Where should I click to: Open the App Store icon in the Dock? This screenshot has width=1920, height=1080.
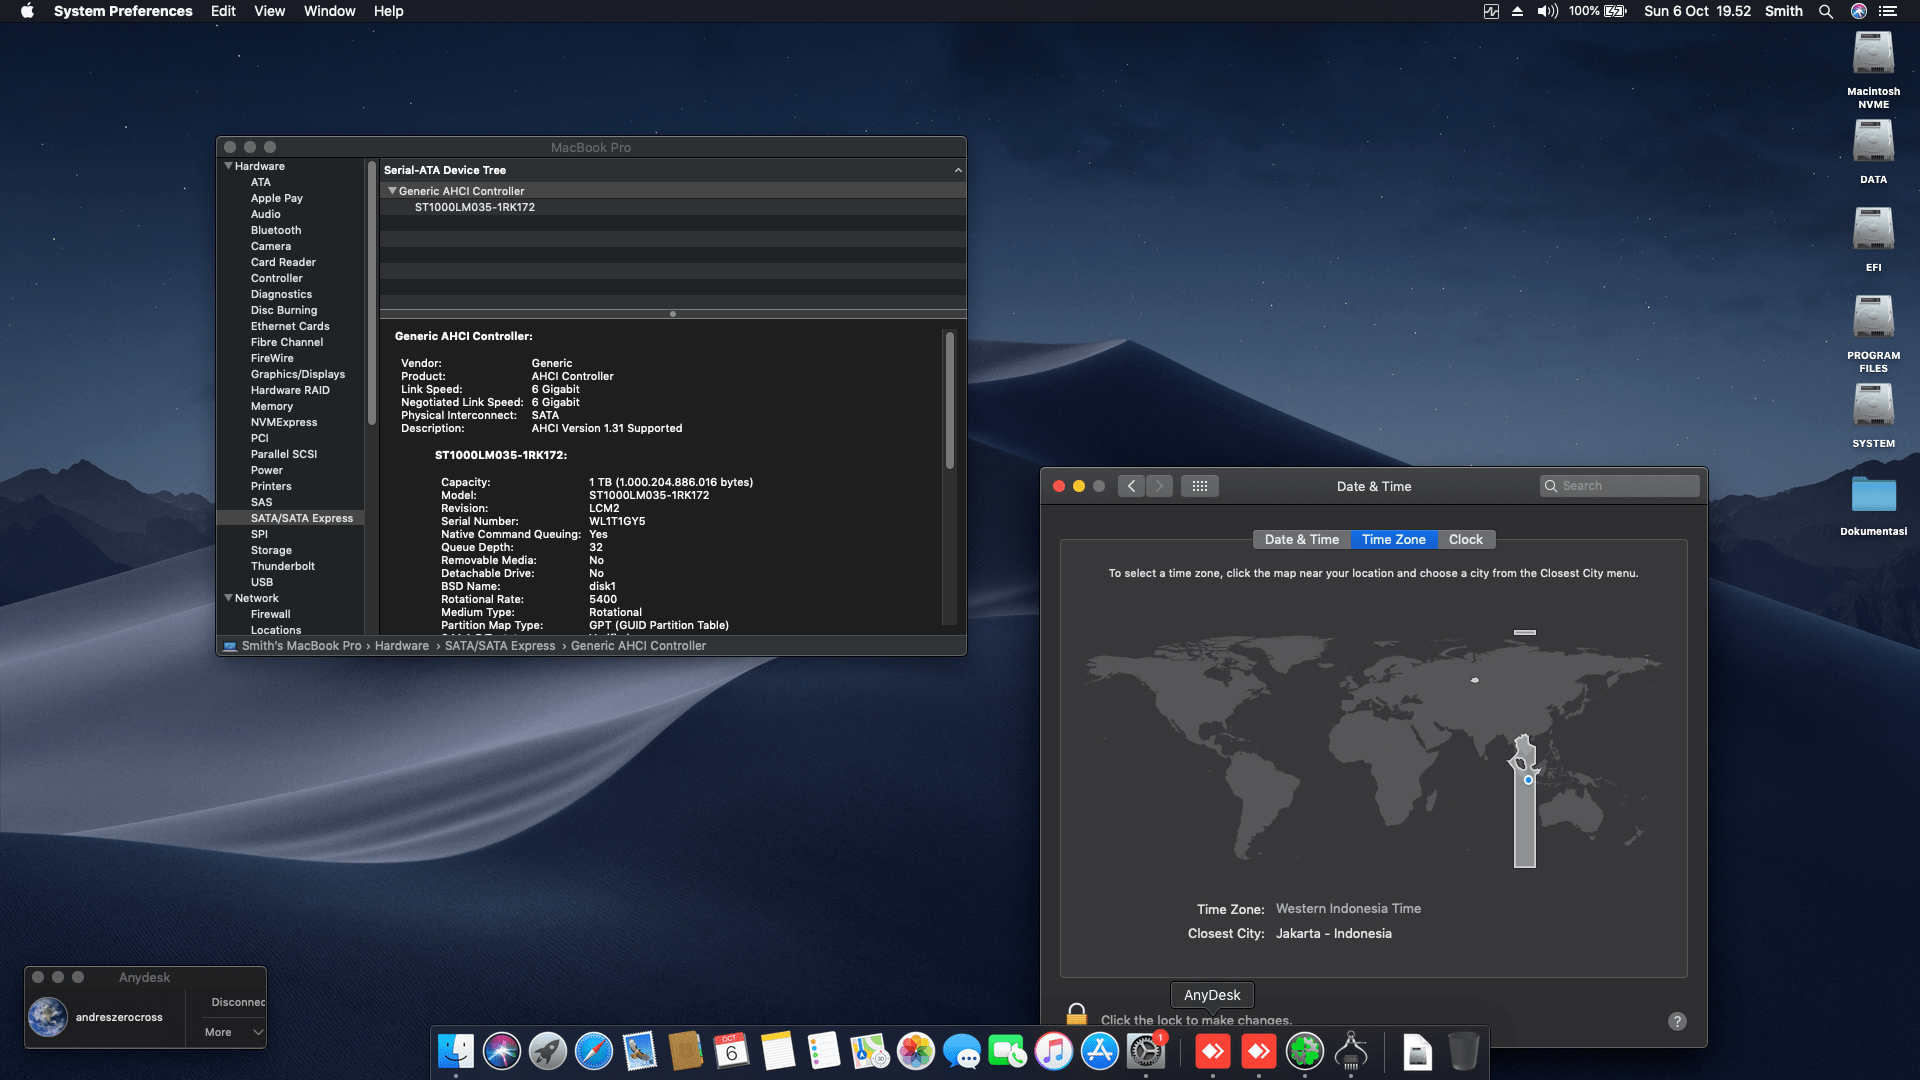tap(1100, 1052)
